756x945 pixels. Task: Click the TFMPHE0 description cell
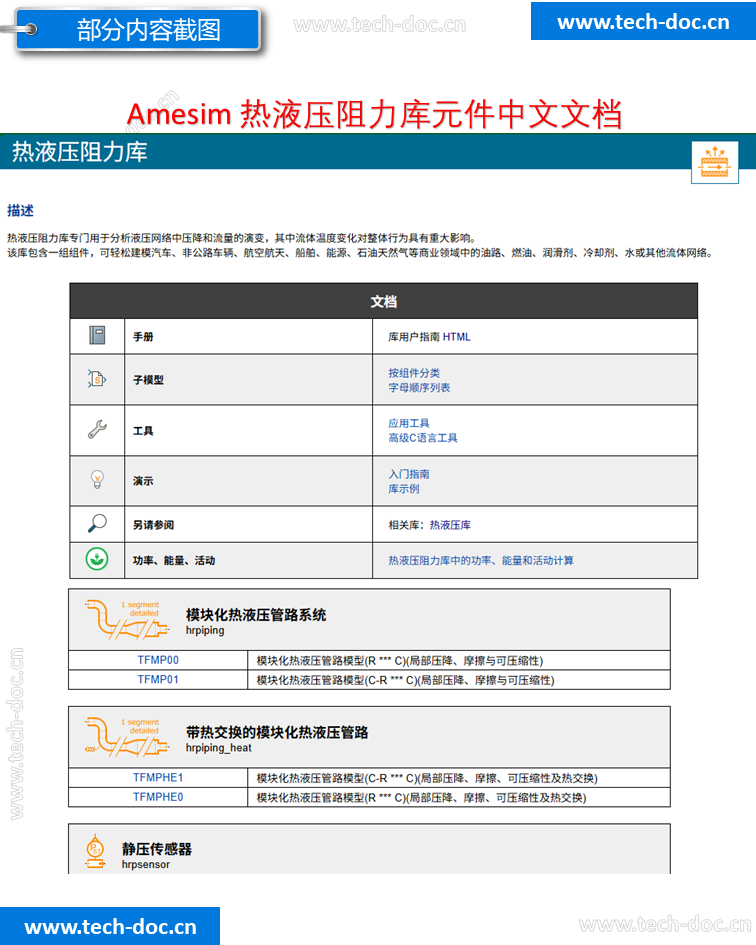[x=459, y=797]
